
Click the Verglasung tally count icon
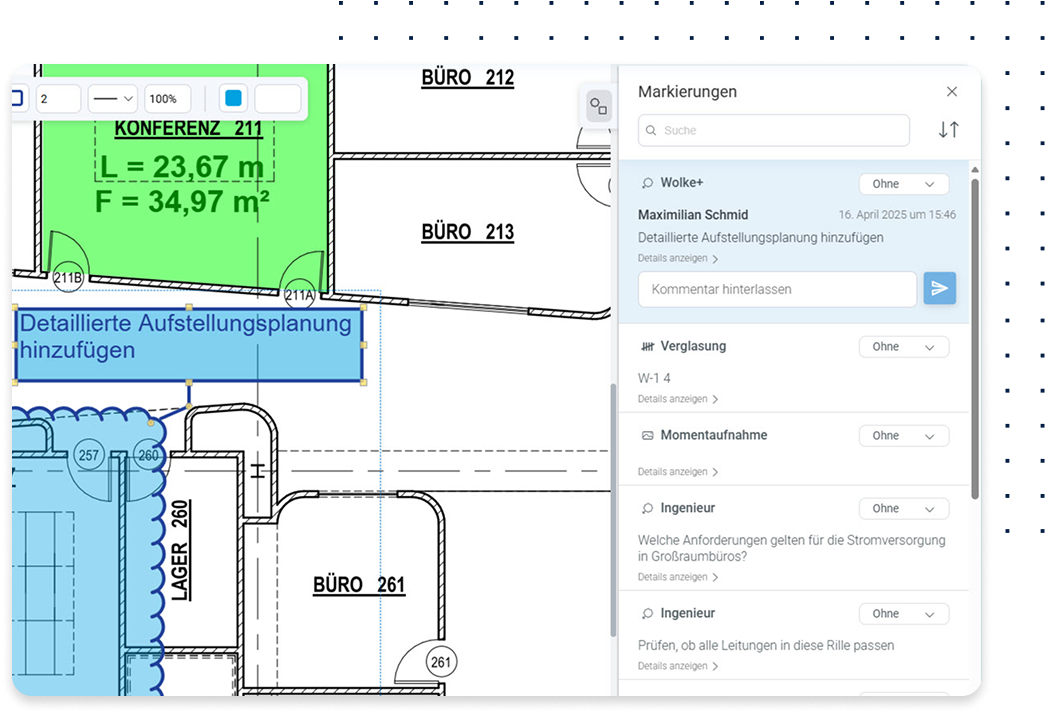(x=647, y=347)
